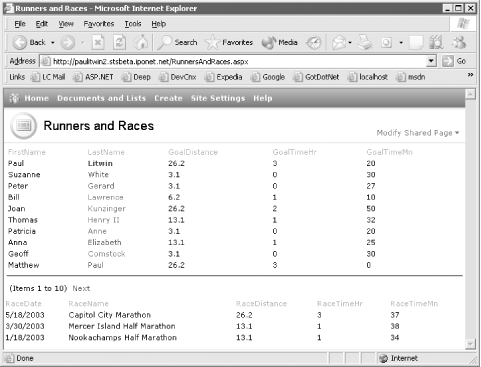481x367 pixels.
Task: Click the SharePoint site logo icon
Action: 14,98
